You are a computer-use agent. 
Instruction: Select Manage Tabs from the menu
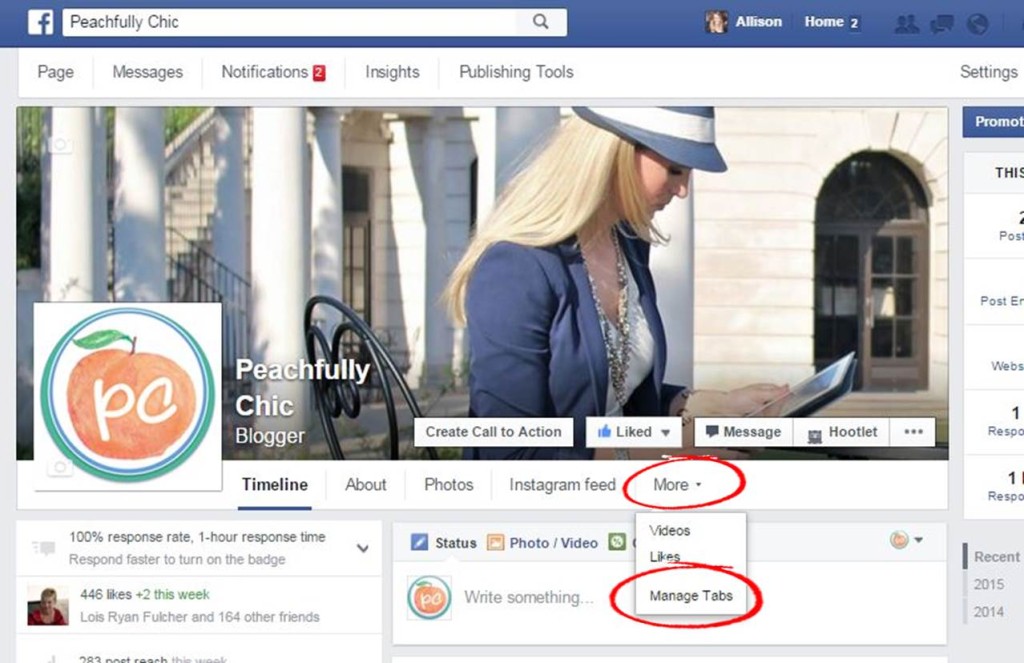[x=691, y=595]
